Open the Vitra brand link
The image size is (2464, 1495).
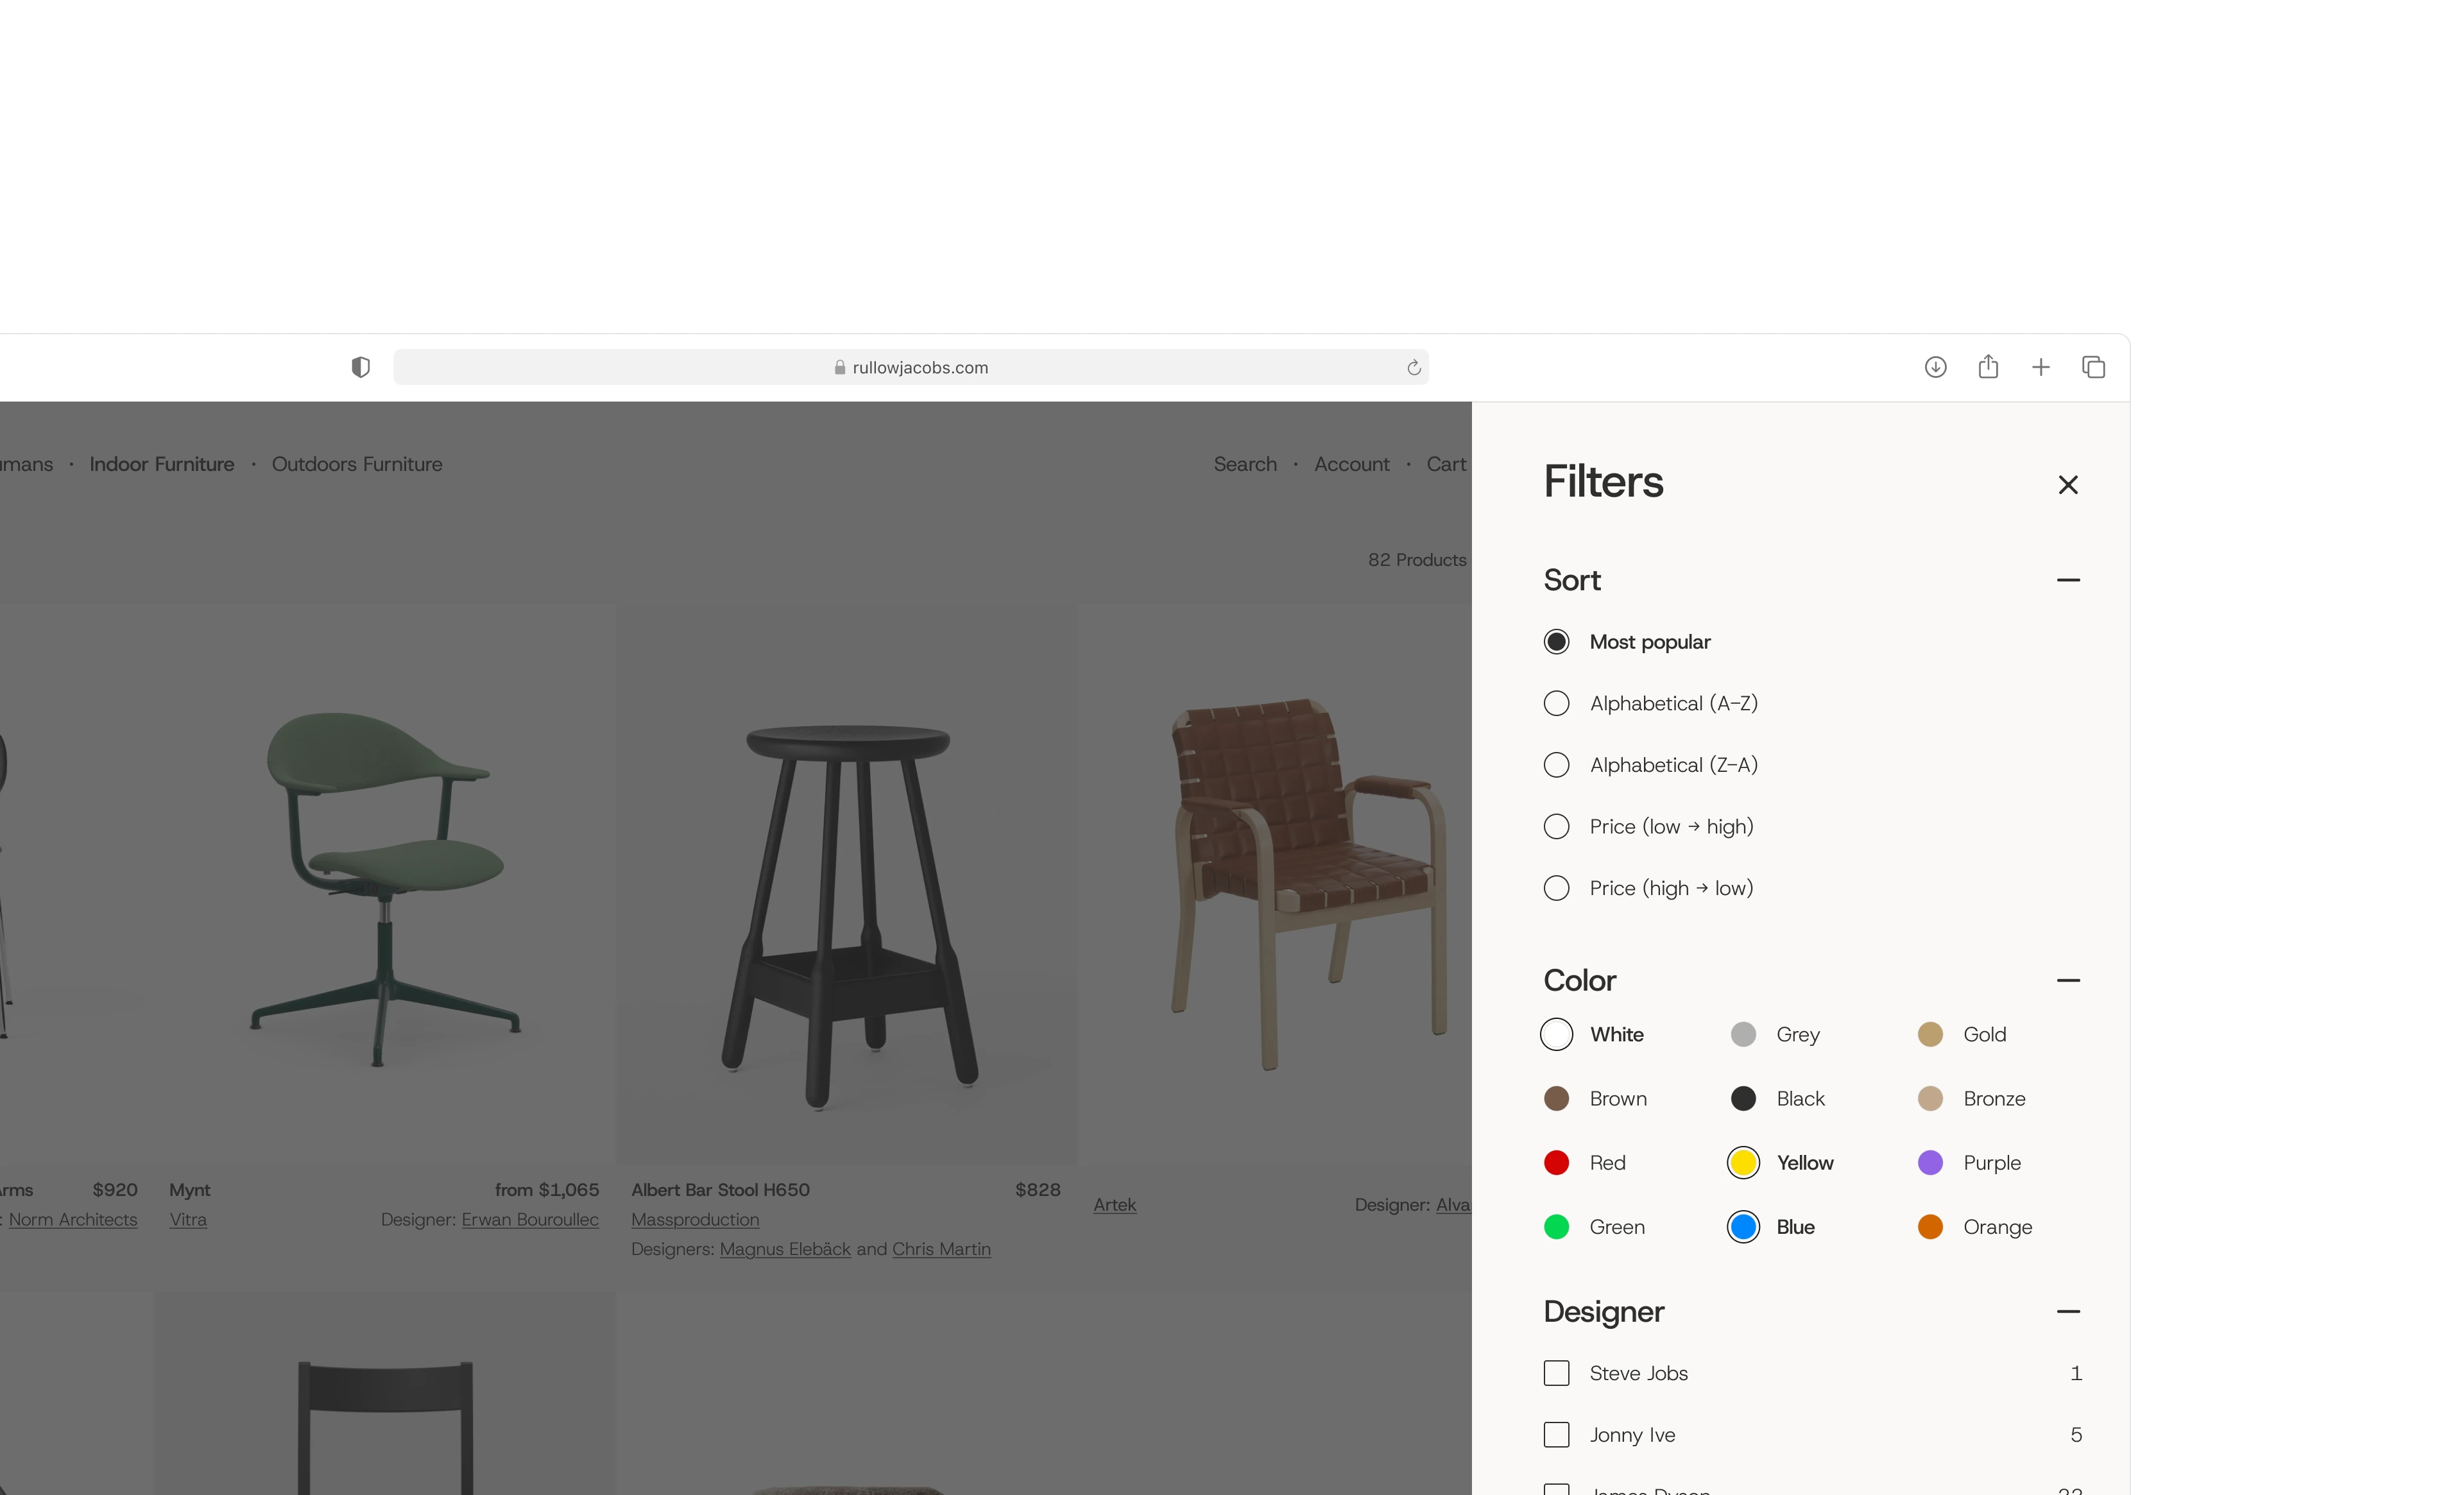tap(188, 1220)
